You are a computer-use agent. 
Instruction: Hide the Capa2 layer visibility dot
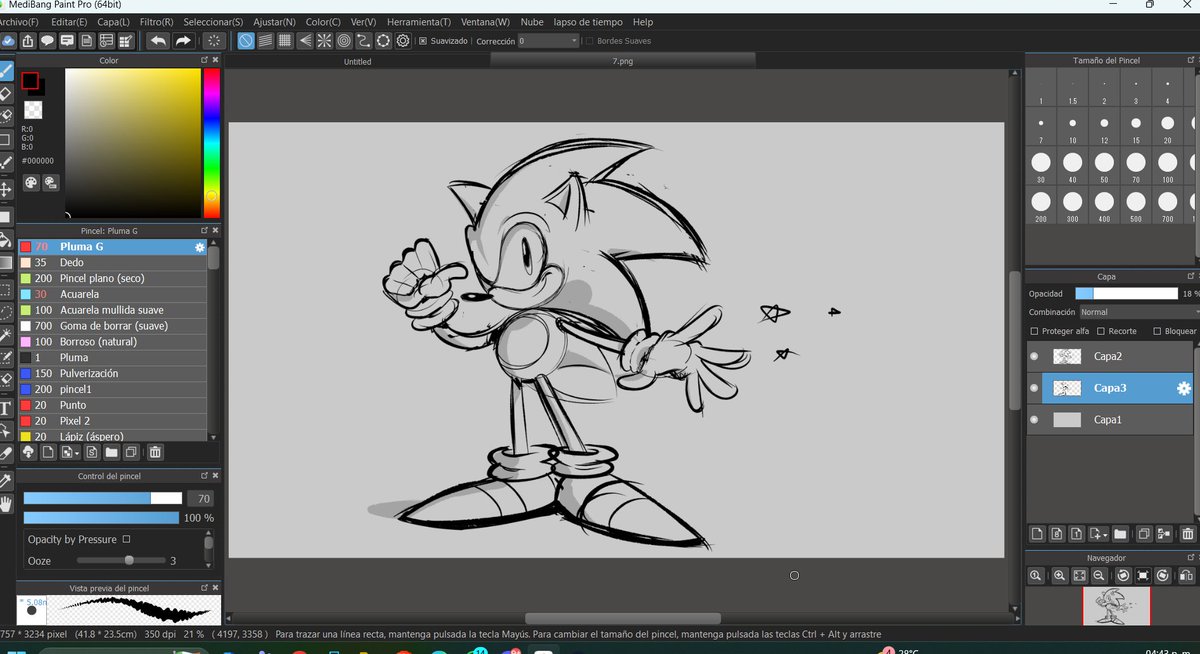click(x=1034, y=356)
